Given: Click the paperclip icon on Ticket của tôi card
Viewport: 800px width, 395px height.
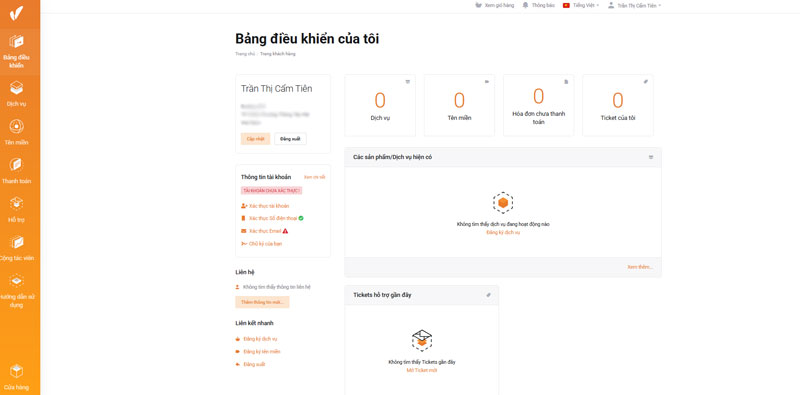Looking at the screenshot, I should coord(645,82).
